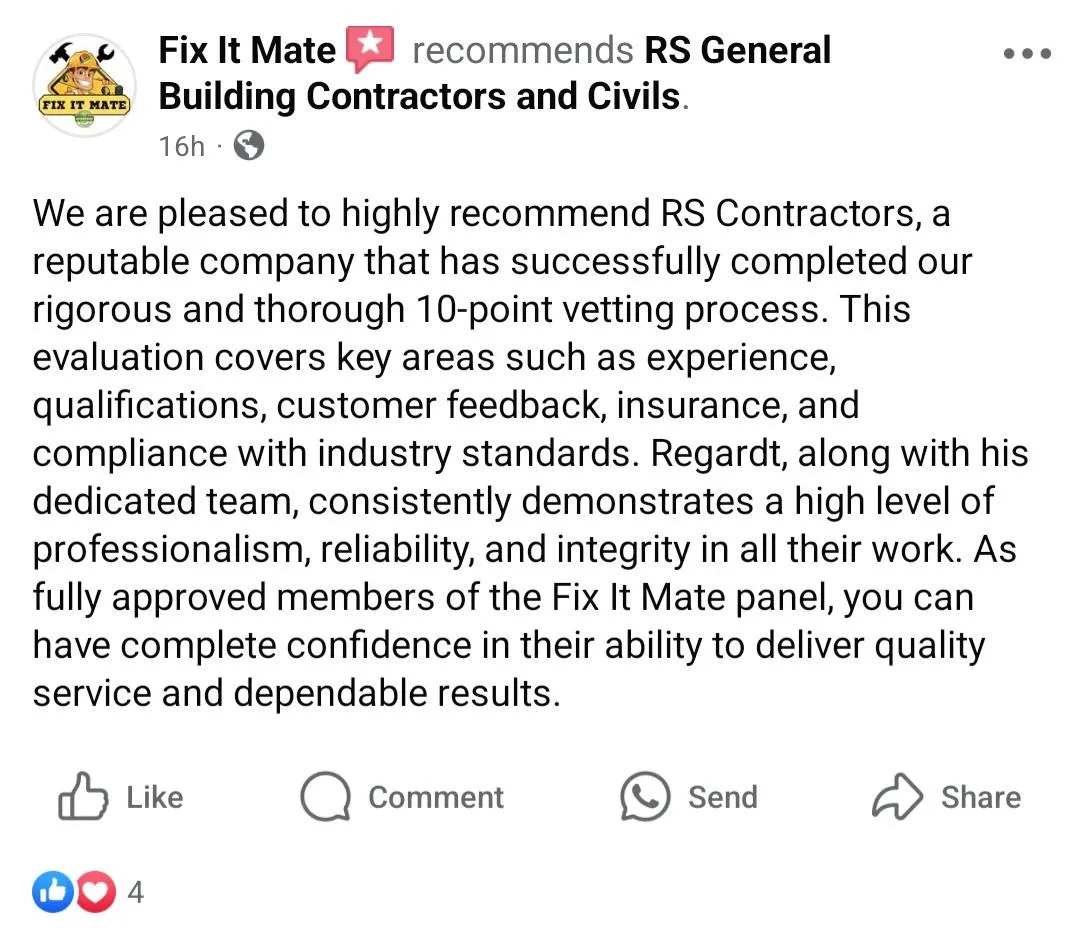Open the Fix It Mate profile picture
Screen dimensions: 1080x938
point(85,85)
